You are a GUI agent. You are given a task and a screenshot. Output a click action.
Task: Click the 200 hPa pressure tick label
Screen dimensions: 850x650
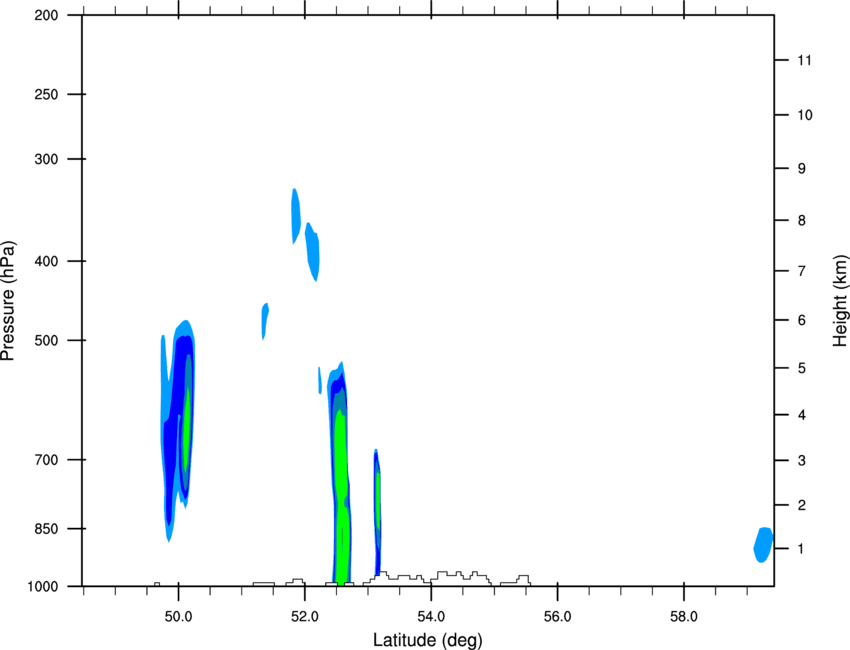[46, 15]
